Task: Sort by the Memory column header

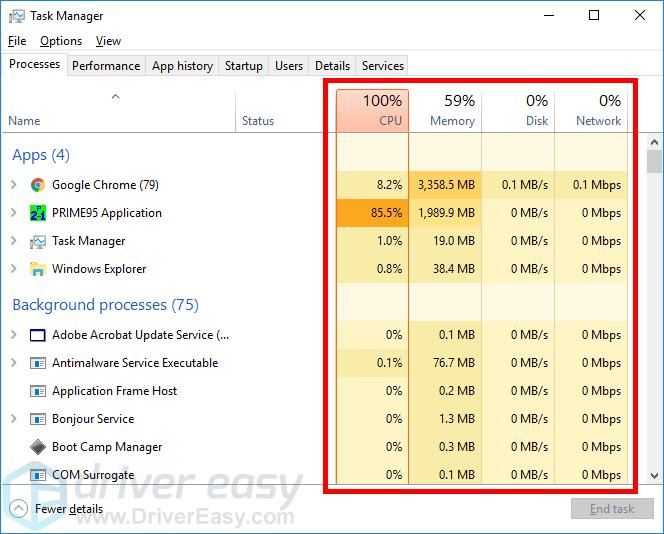Action: [445, 111]
